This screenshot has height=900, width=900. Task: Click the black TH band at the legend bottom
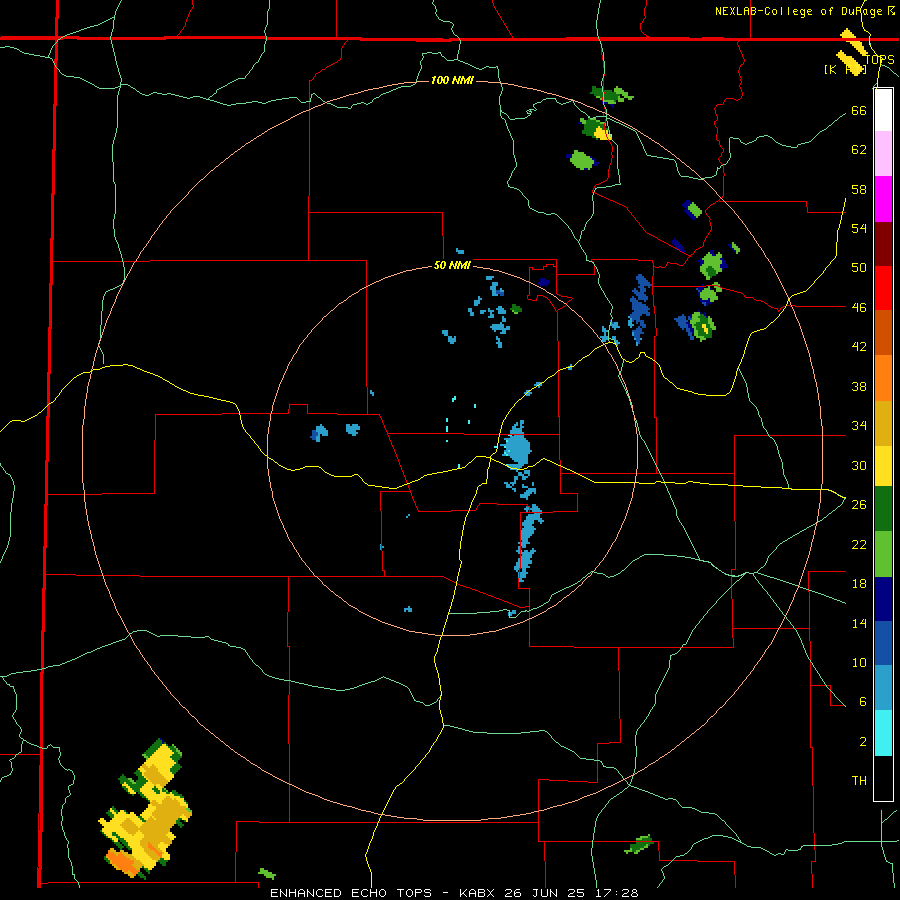883,778
